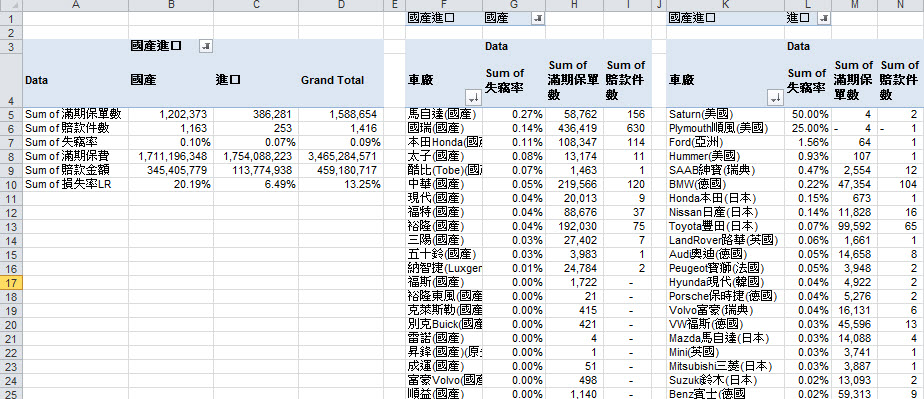Click the Toyota豐田(日本) row label
924x399 pixels.
(725, 226)
